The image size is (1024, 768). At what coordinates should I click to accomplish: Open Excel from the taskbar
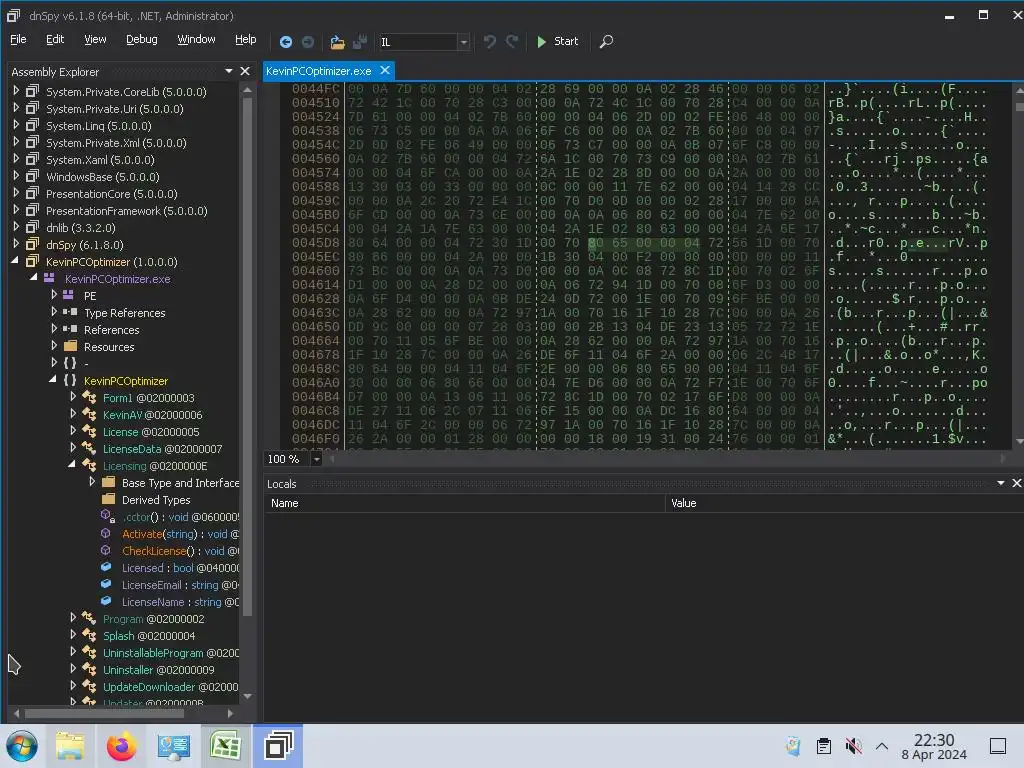[x=225, y=746]
